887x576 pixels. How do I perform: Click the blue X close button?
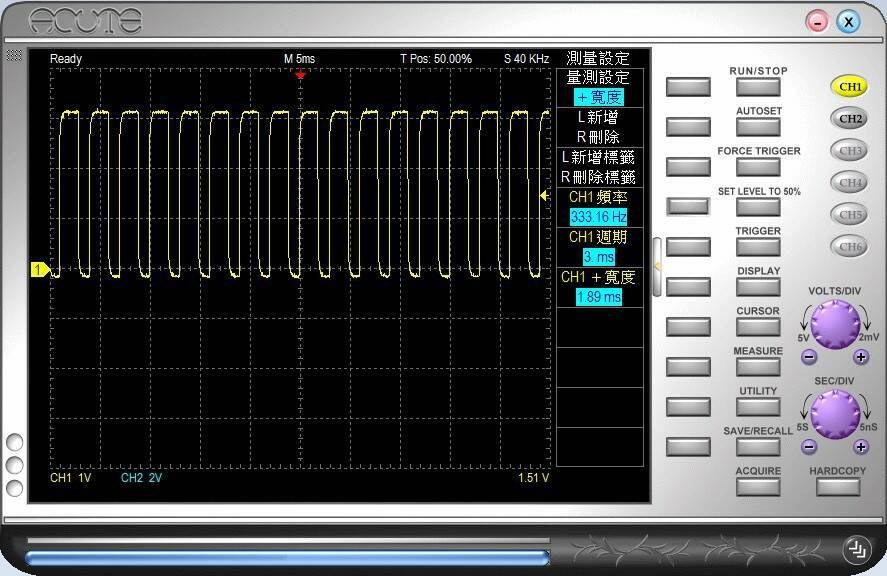click(849, 22)
